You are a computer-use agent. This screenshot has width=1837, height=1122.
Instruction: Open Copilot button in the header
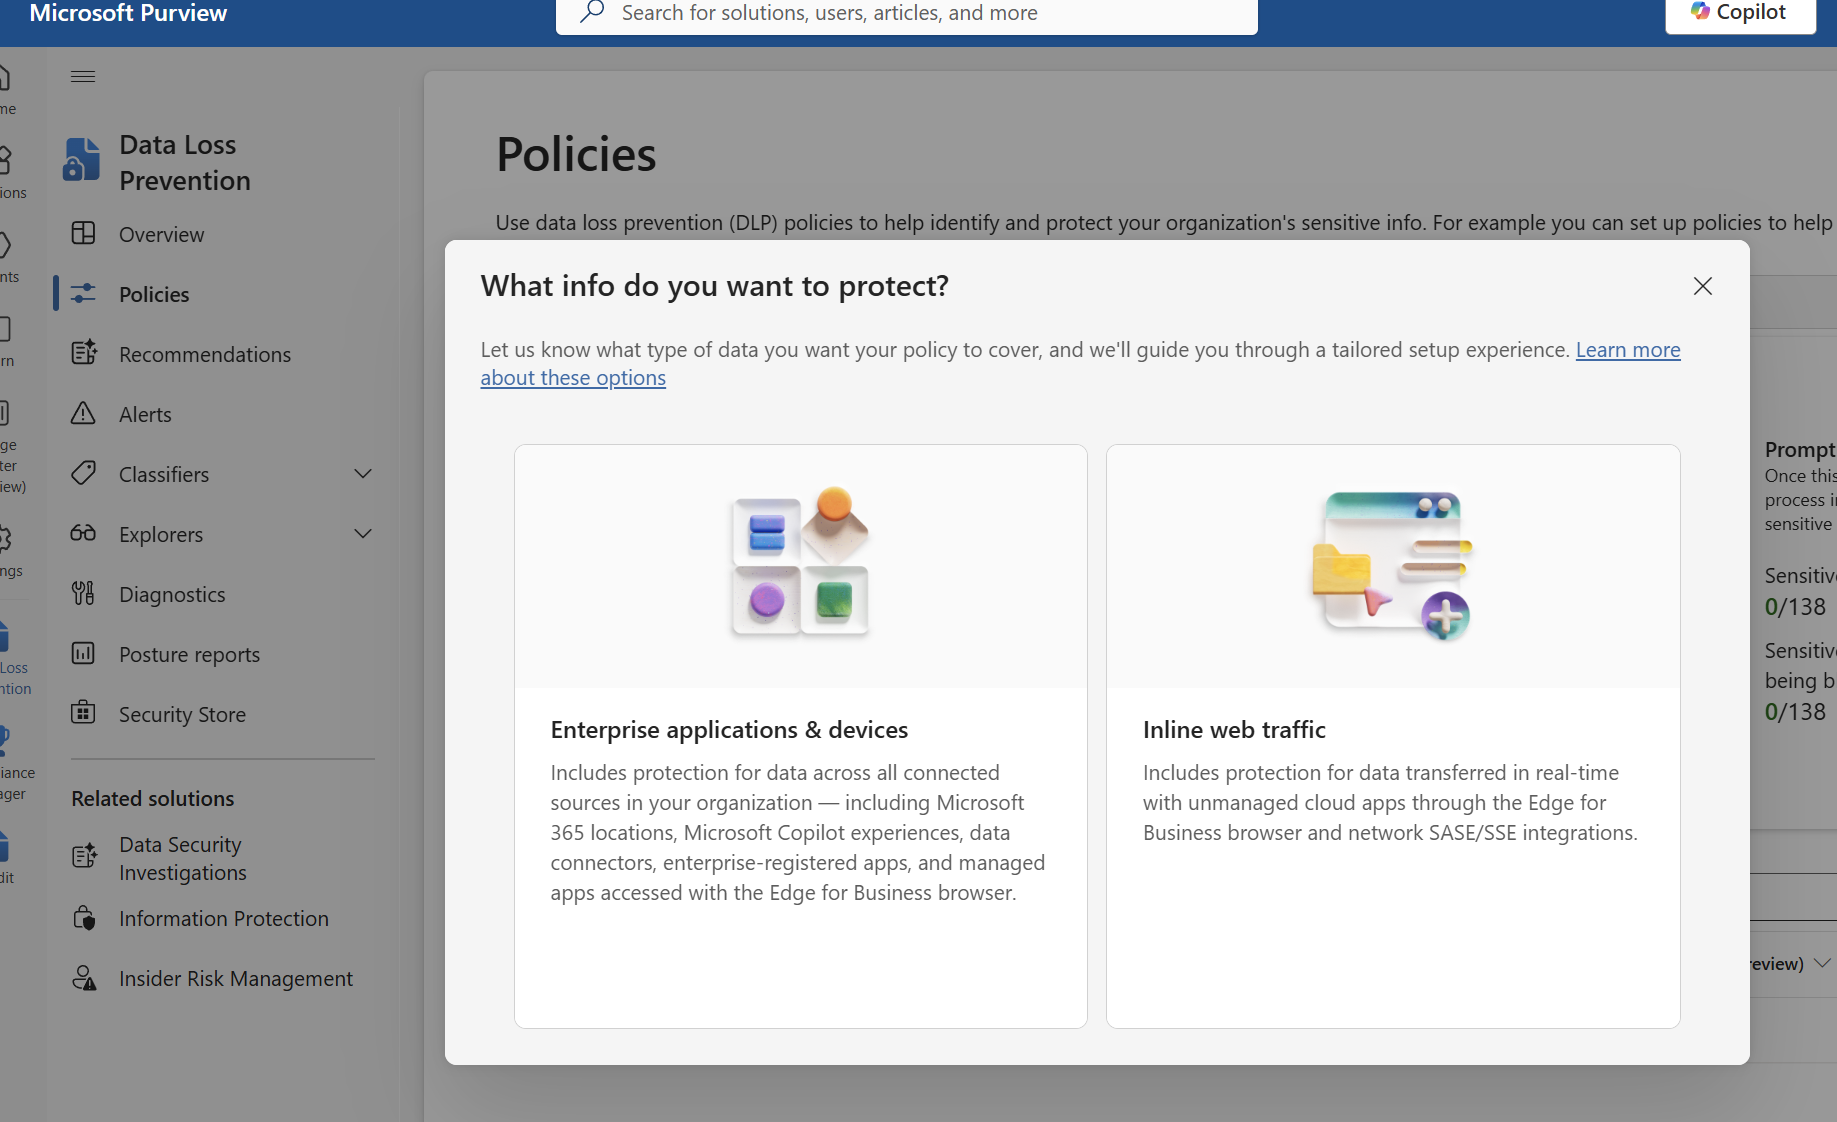[1739, 13]
